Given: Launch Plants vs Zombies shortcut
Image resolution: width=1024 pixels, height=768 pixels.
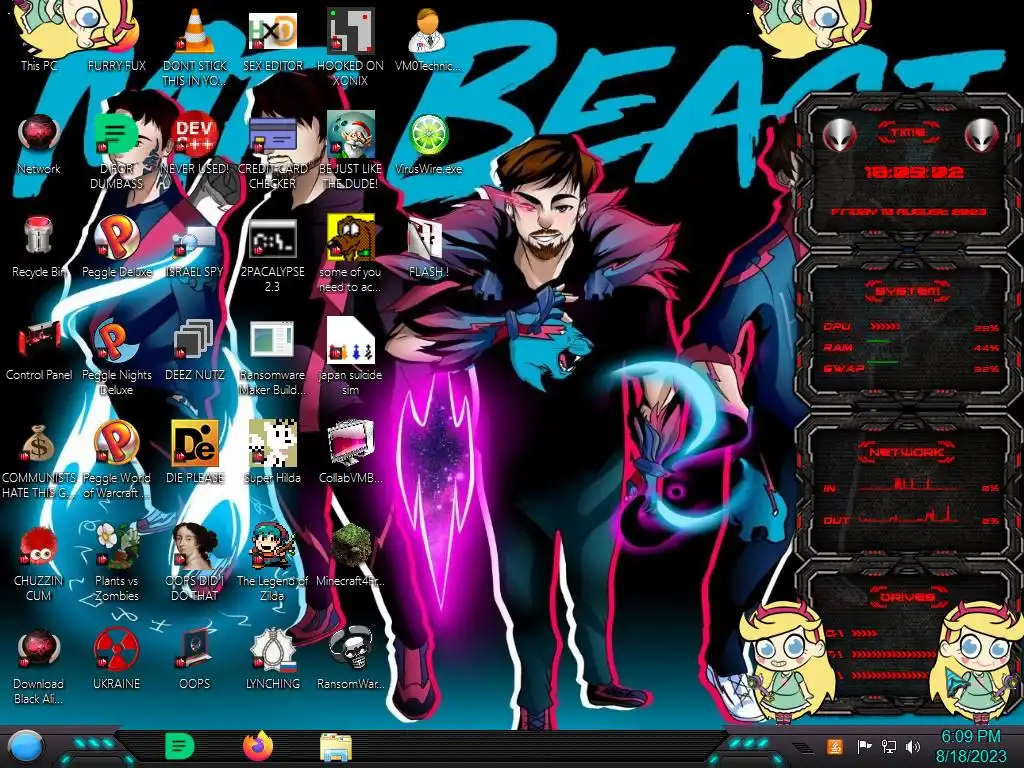Looking at the screenshot, I should tap(116, 562).
